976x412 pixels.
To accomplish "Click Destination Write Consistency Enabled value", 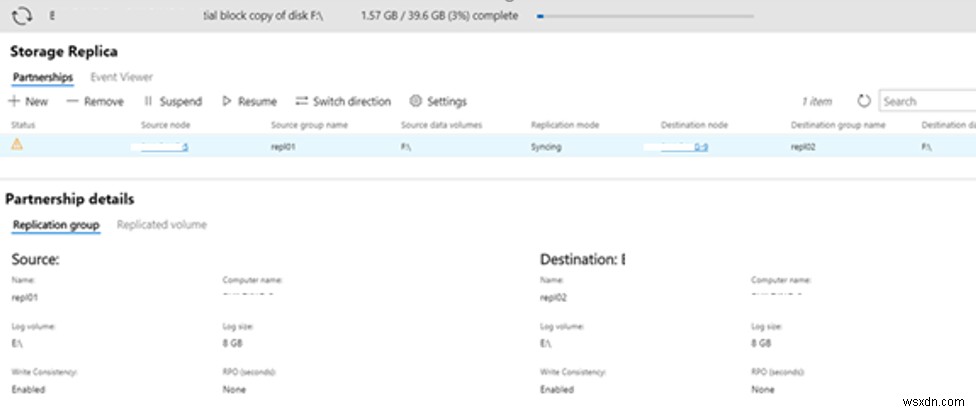I will click(557, 390).
